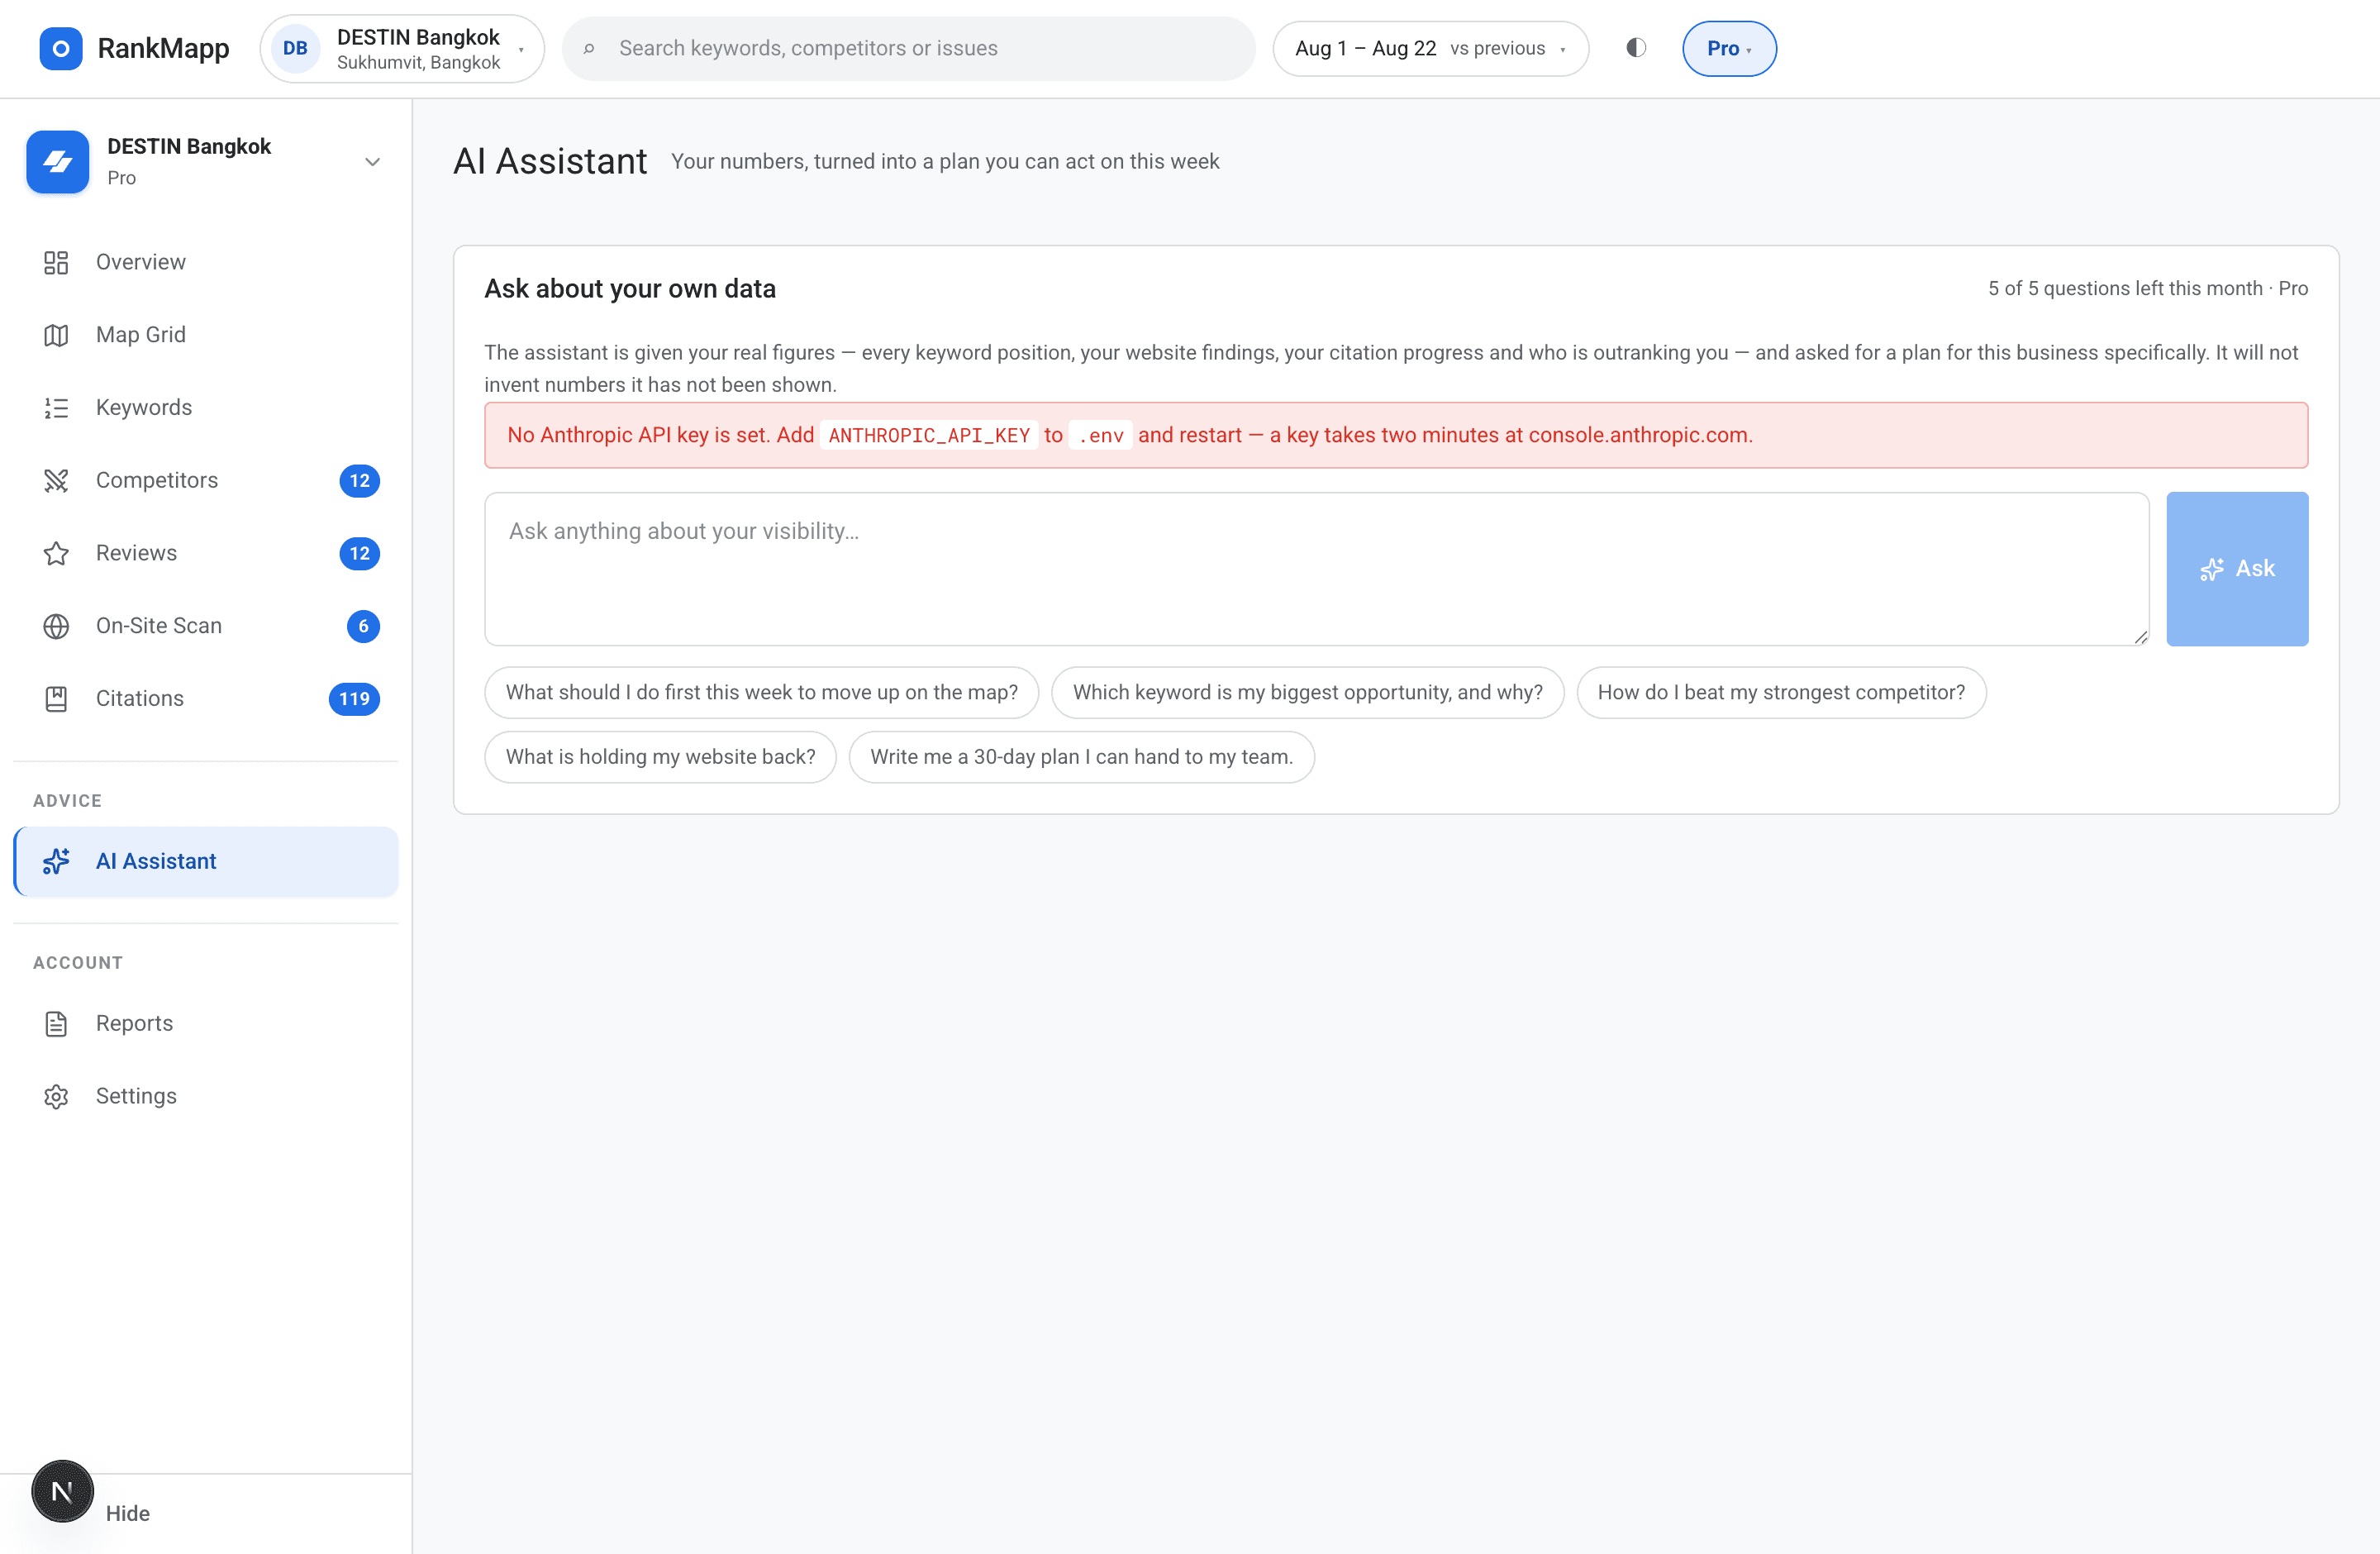2380x1554 pixels.
Task: Open the Citations page
Action: (x=206, y=699)
